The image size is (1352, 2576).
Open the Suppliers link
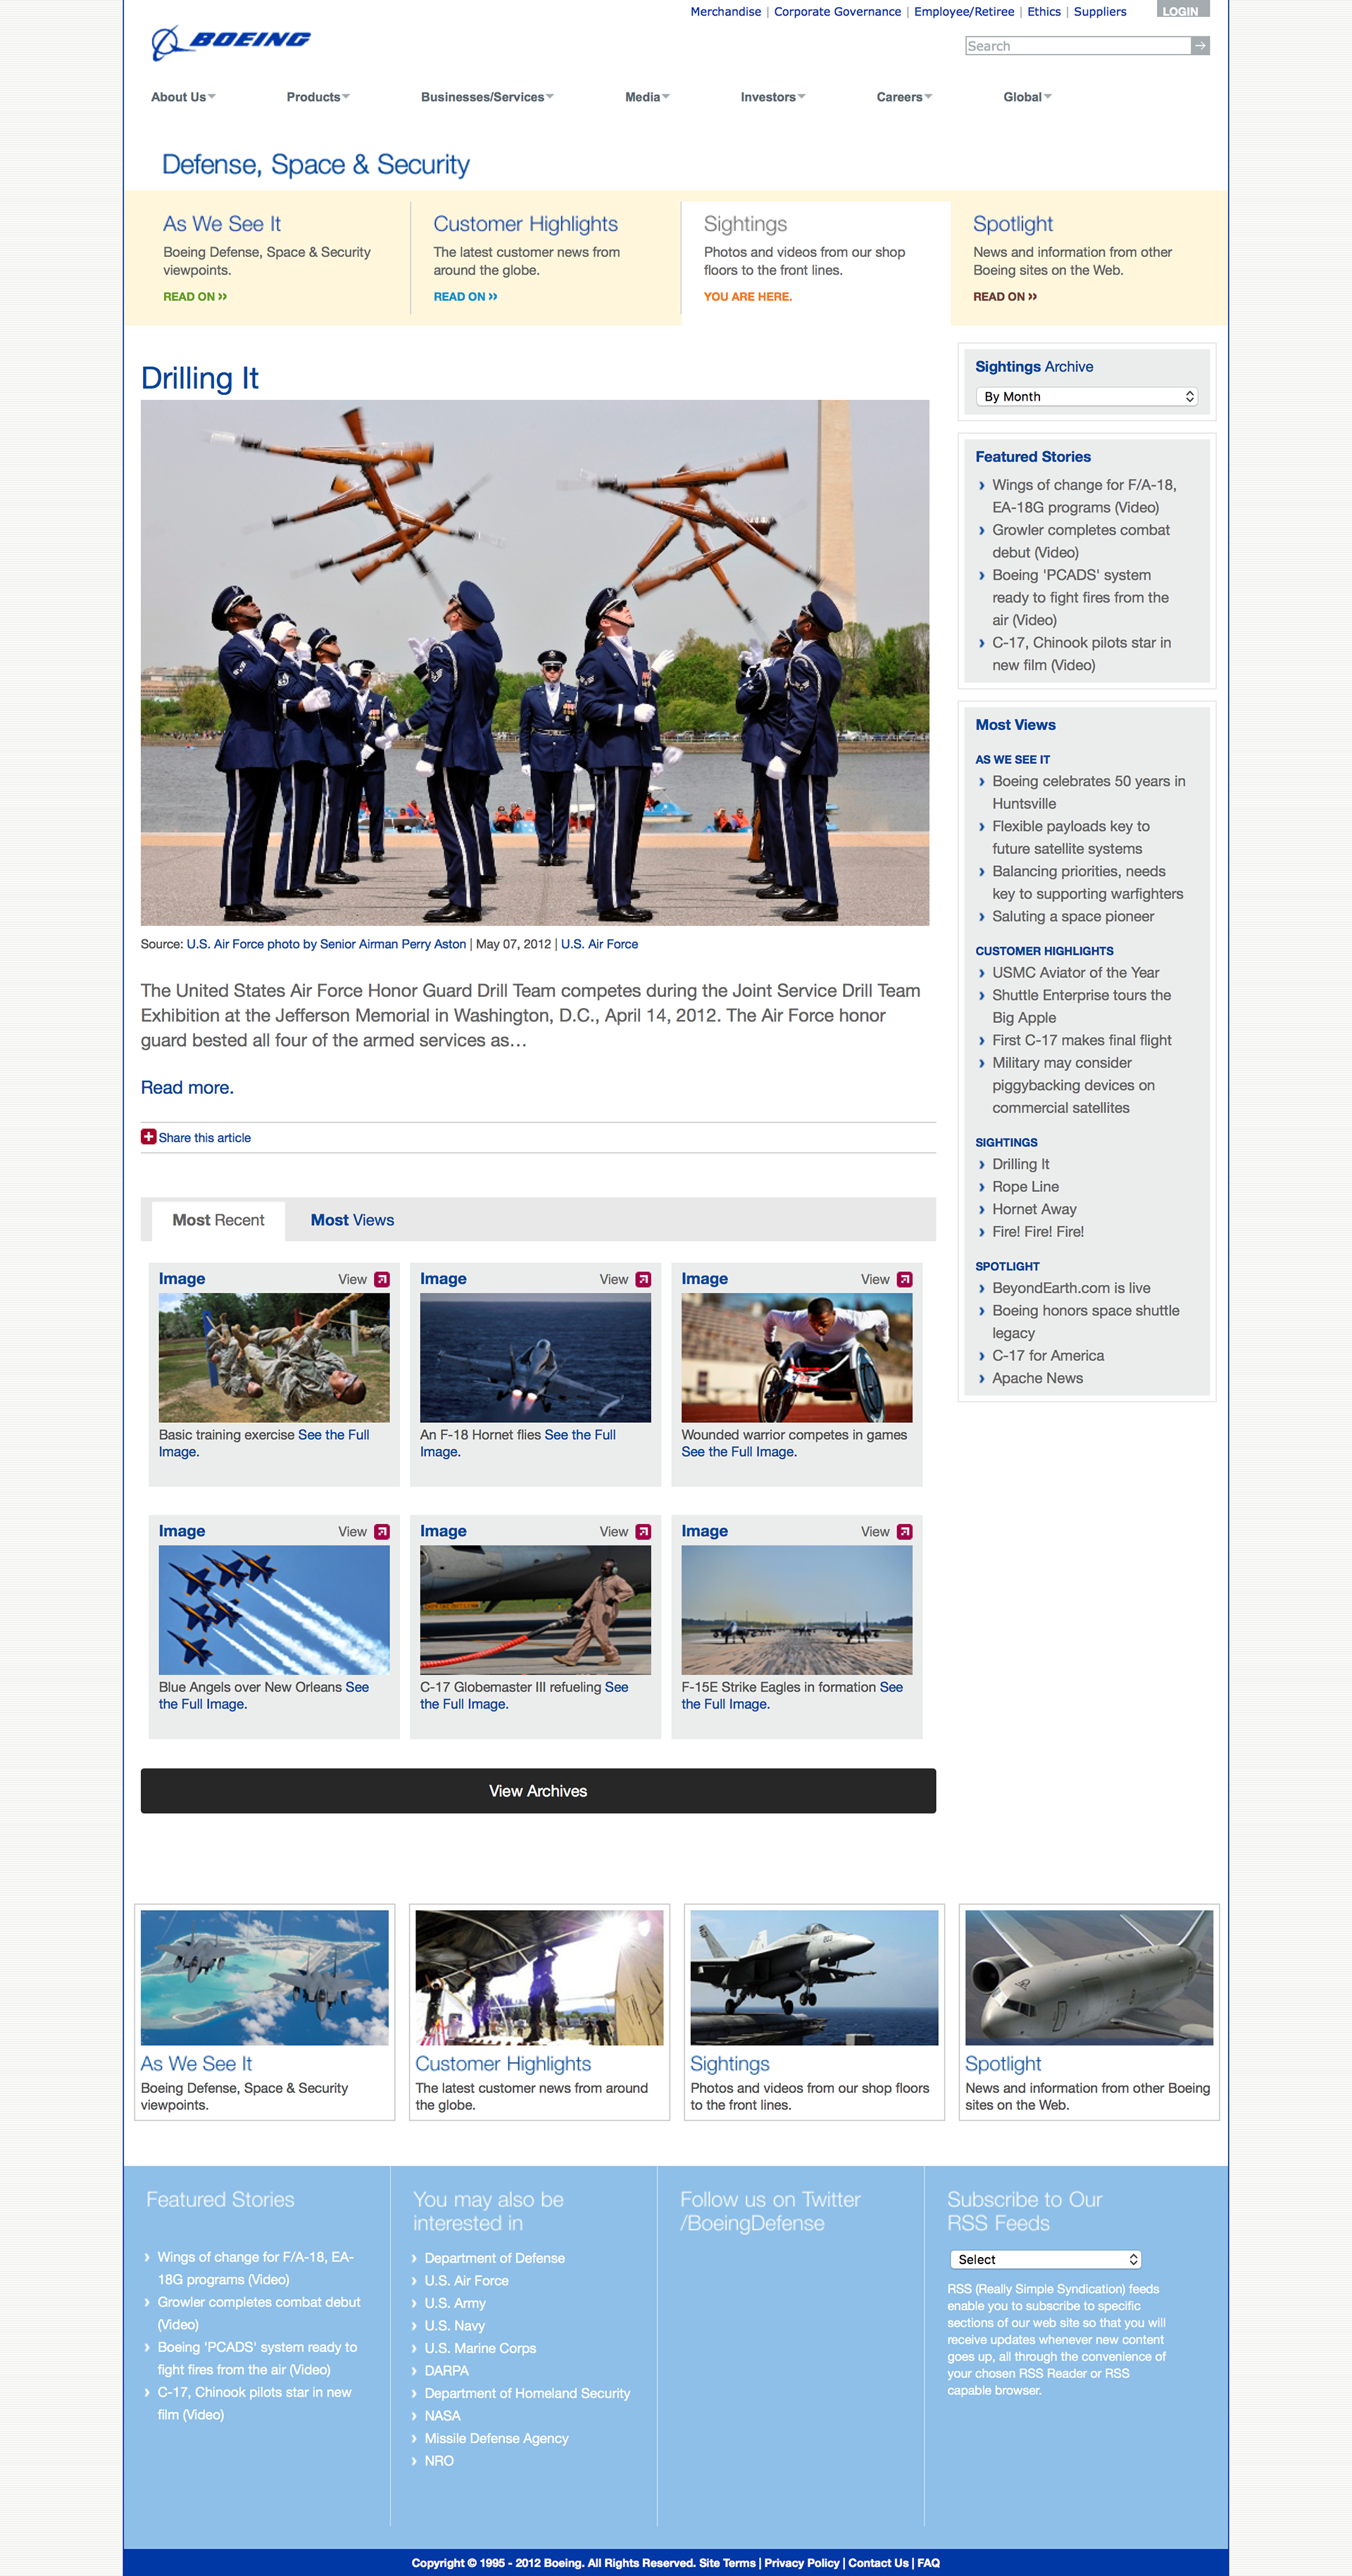1100,12
